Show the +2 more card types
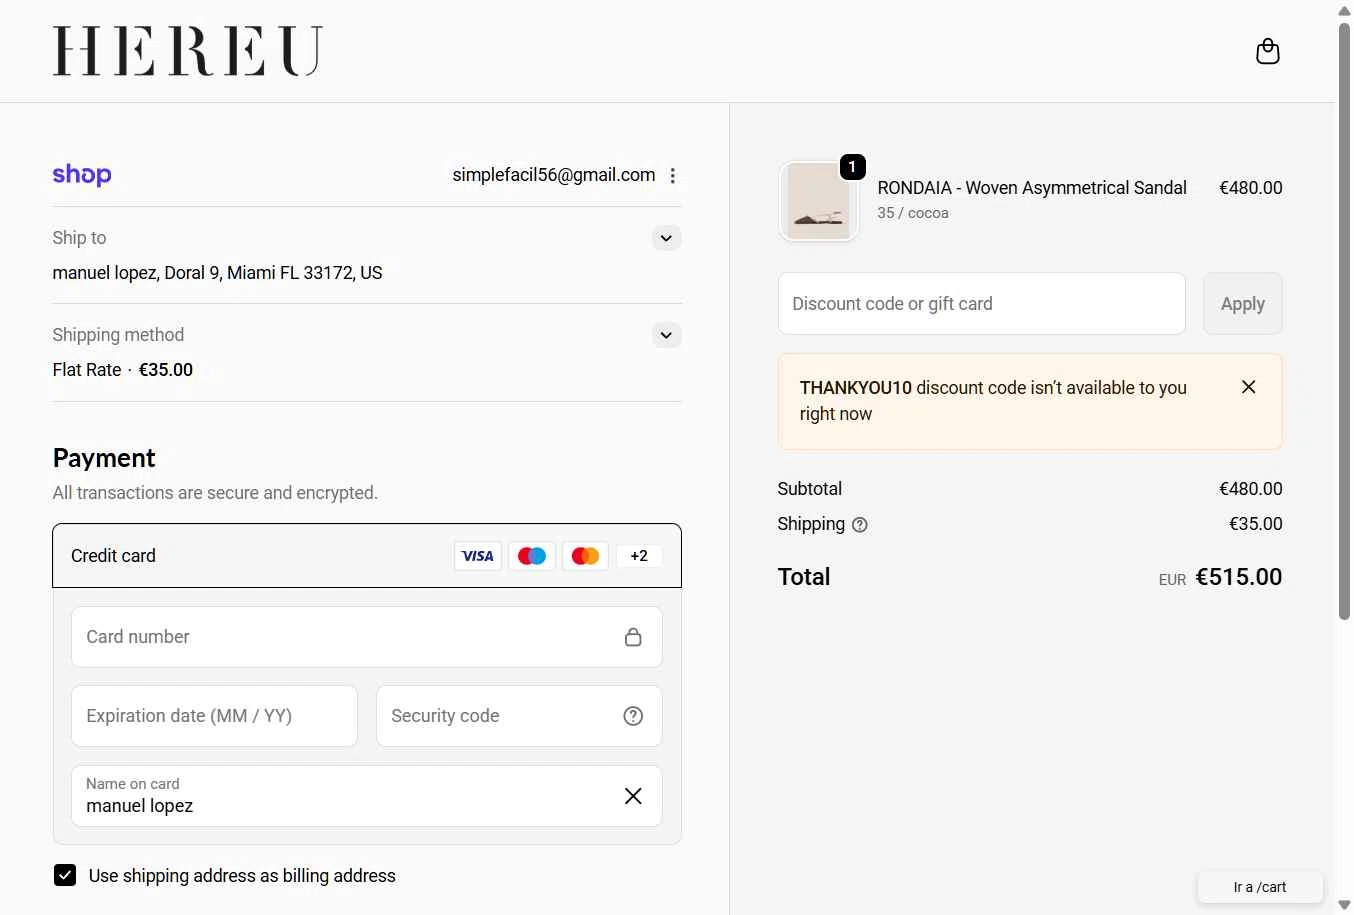The height and width of the screenshot is (915, 1354). click(x=639, y=556)
